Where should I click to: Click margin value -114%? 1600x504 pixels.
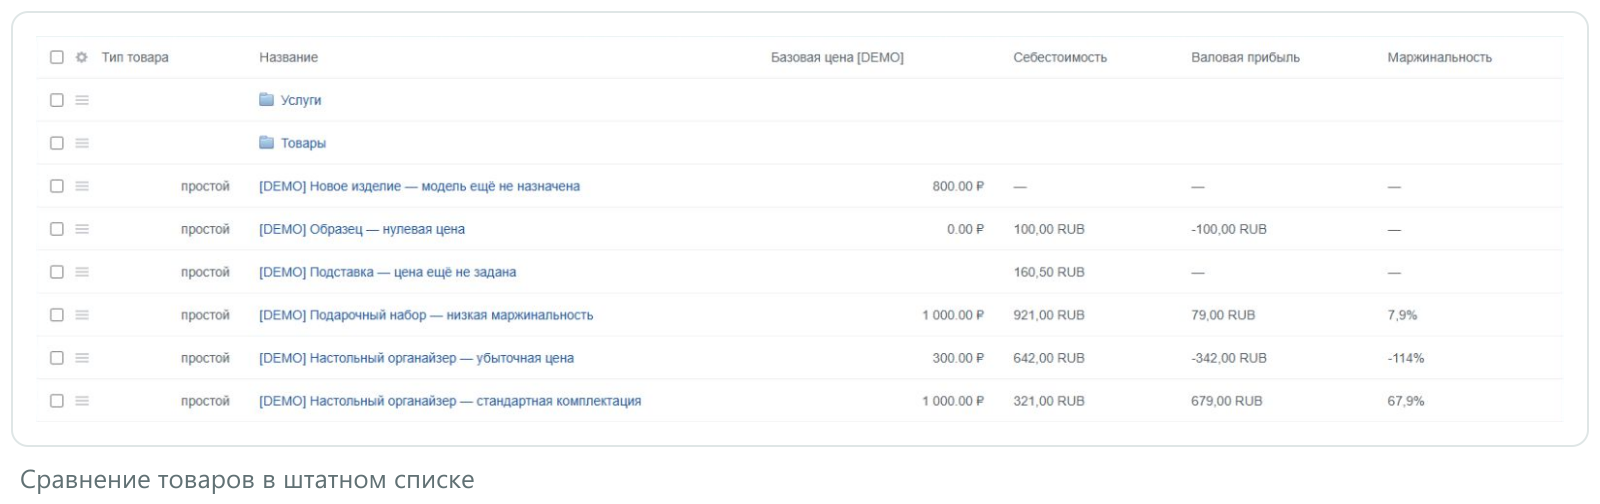[x=1406, y=358]
